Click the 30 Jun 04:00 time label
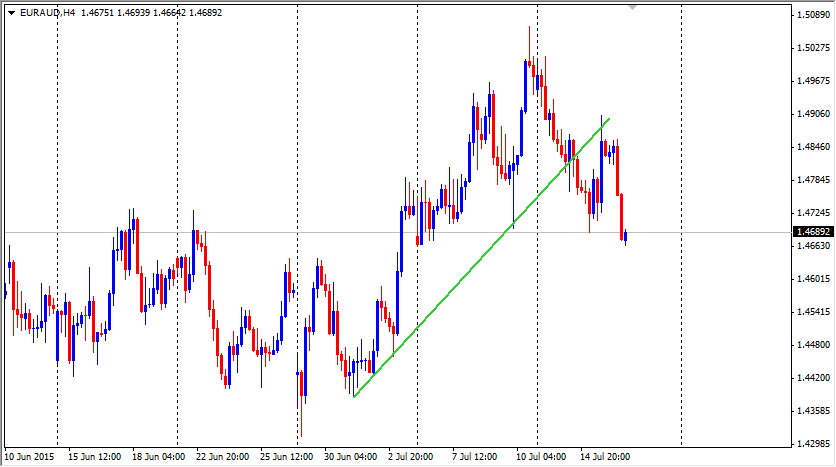This screenshot has width=836, height=467. [351, 457]
